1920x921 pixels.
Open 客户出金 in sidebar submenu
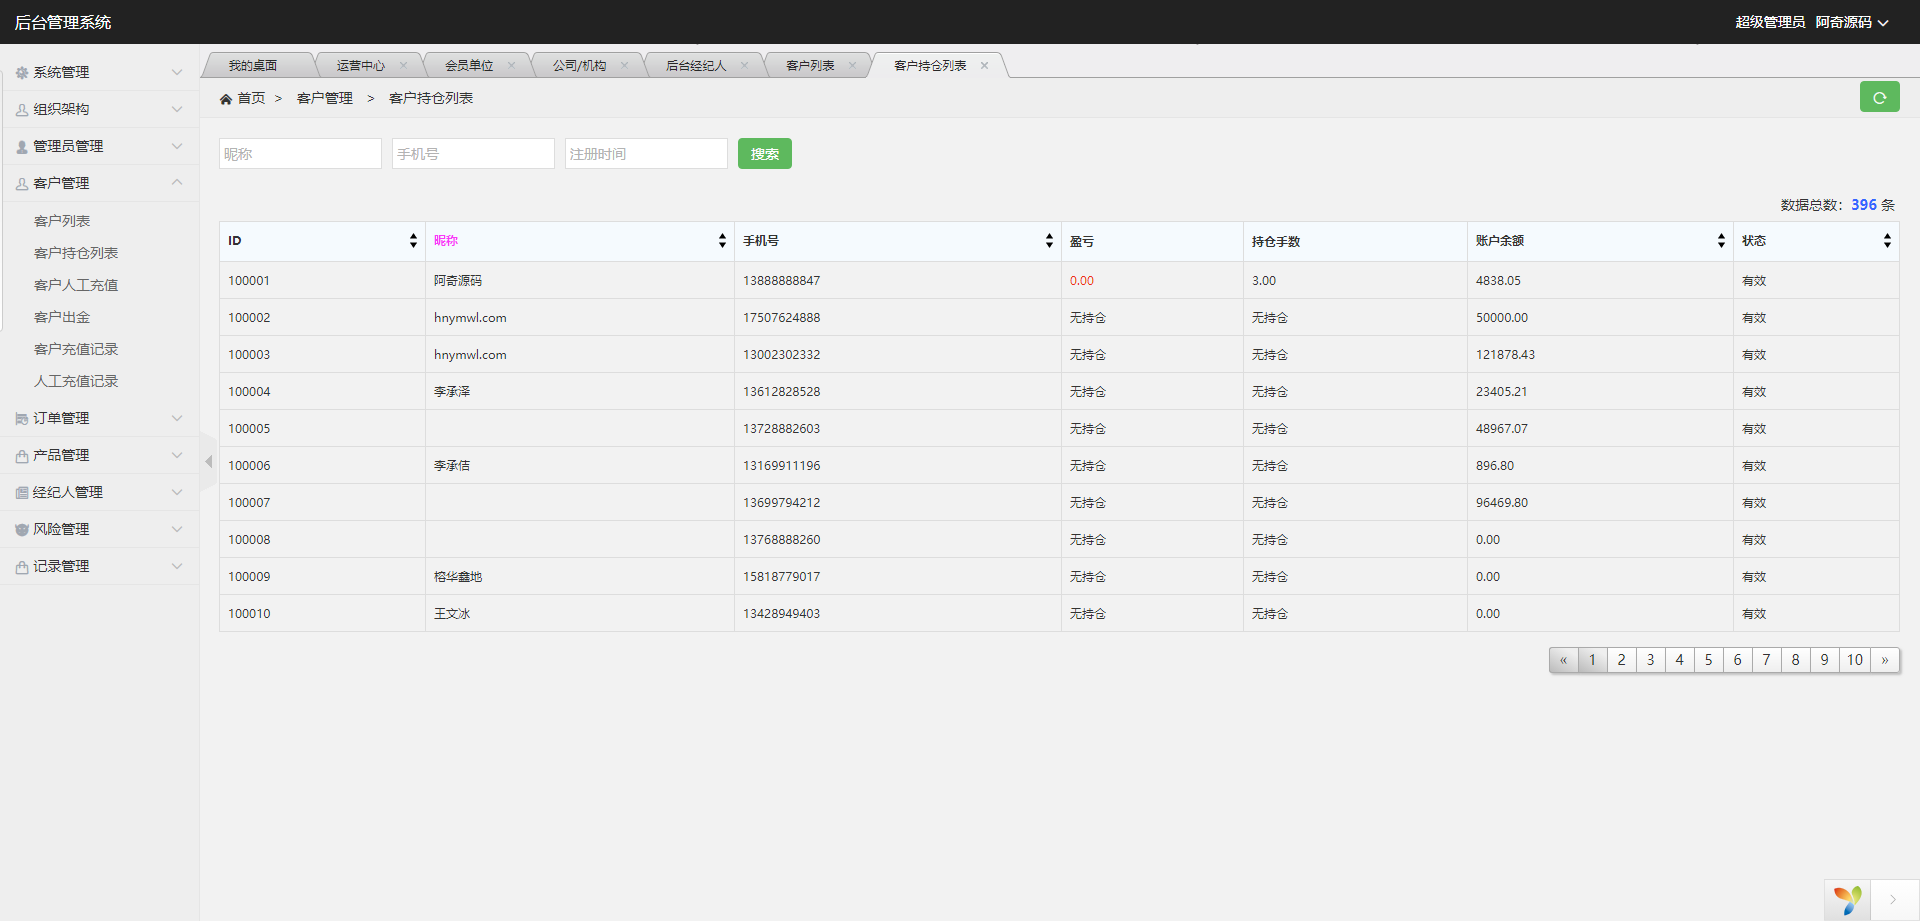[62, 317]
